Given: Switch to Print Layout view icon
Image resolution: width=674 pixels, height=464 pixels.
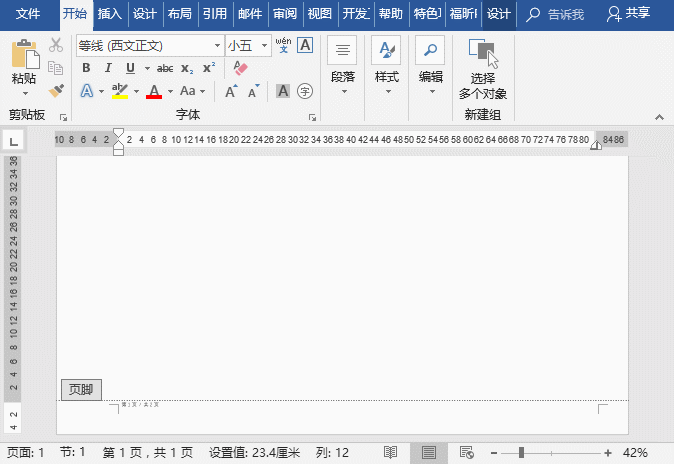Looking at the screenshot, I should (429, 452).
